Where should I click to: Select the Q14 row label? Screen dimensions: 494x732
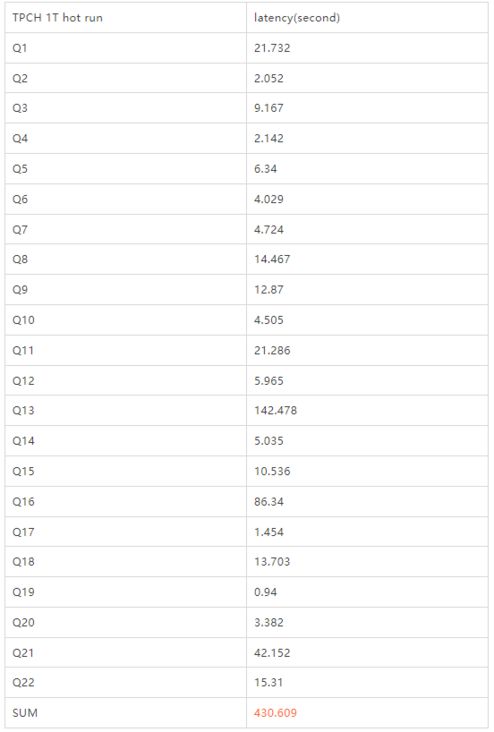coord(23,441)
